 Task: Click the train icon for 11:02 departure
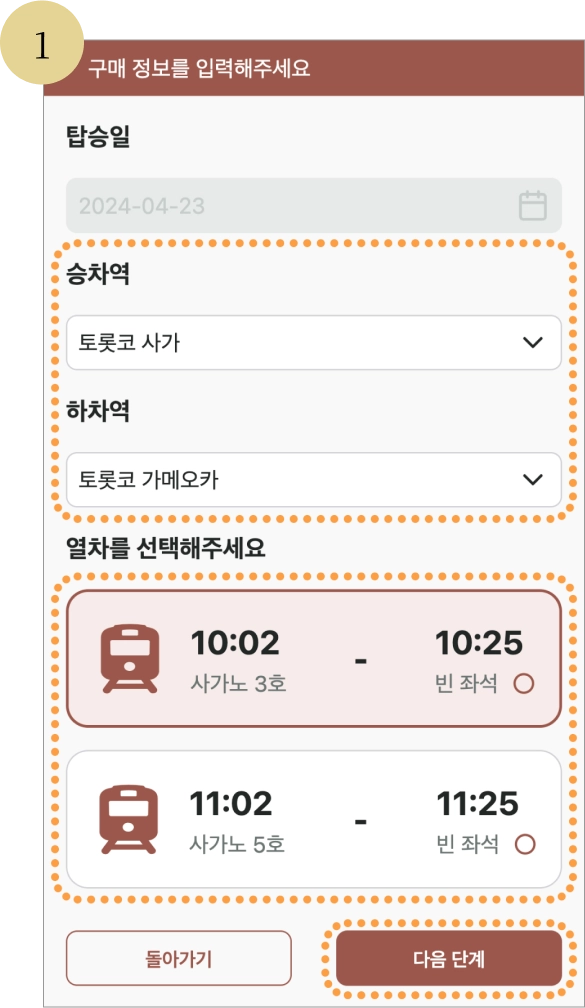[x=128, y=819]
